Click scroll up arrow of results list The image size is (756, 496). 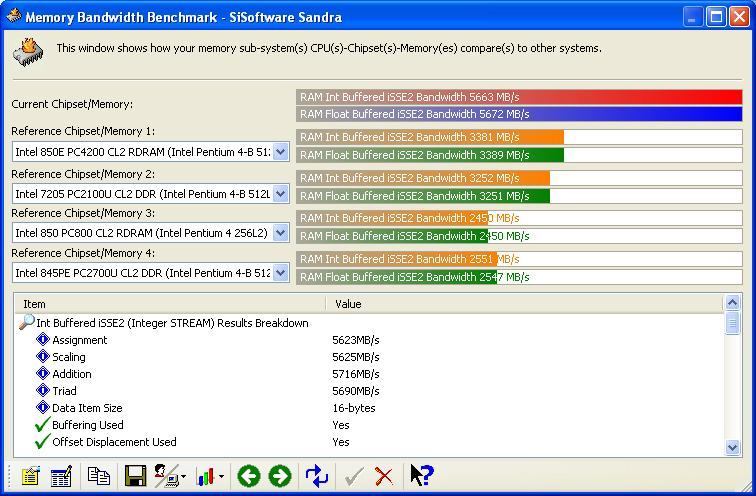click(732, 303)
